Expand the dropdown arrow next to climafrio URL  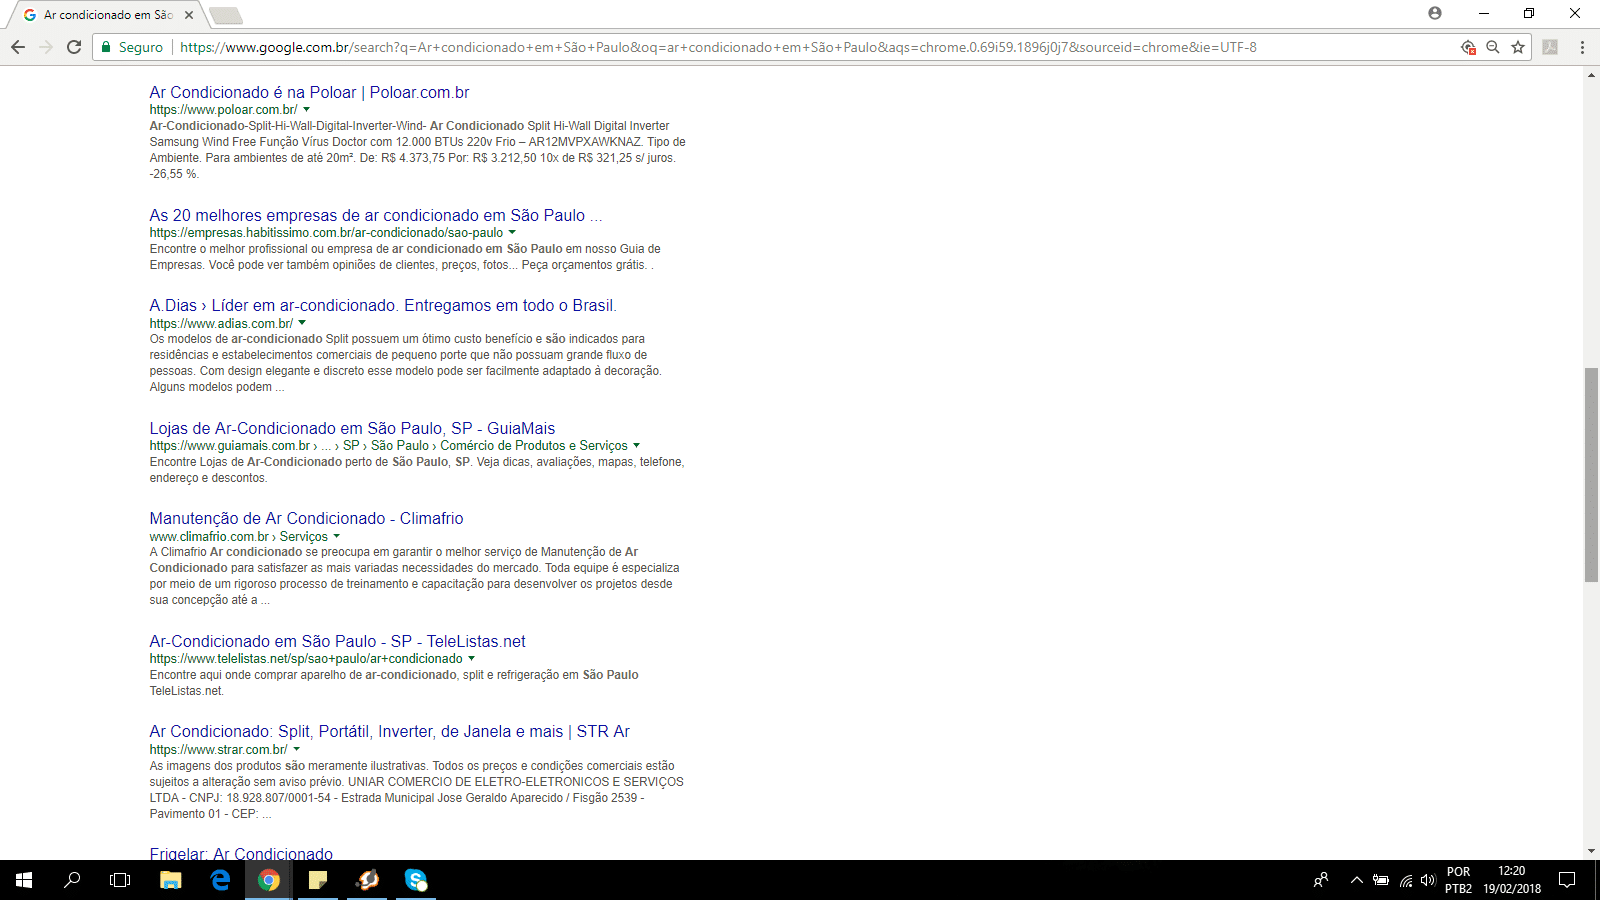(x=337, y=537)
